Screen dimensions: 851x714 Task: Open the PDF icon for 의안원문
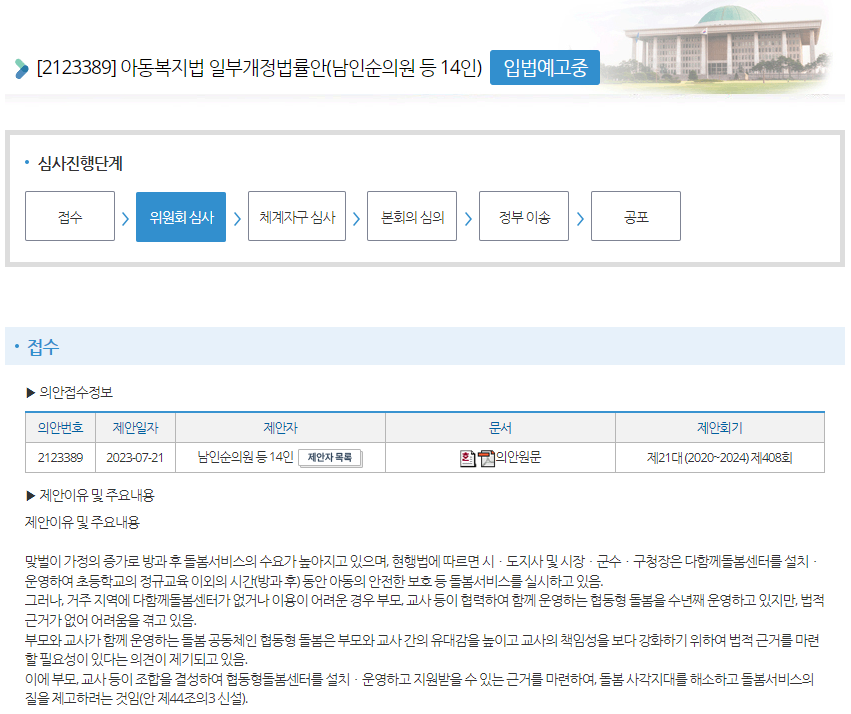(486, 458)
